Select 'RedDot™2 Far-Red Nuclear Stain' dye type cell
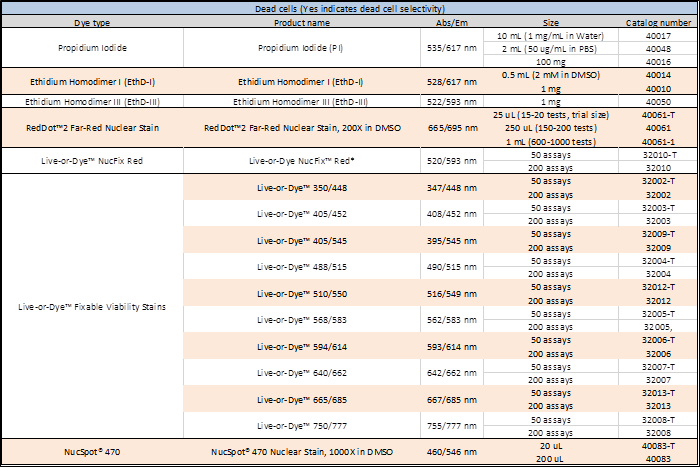Screen dimensions: 700x467 coord(92,128)
